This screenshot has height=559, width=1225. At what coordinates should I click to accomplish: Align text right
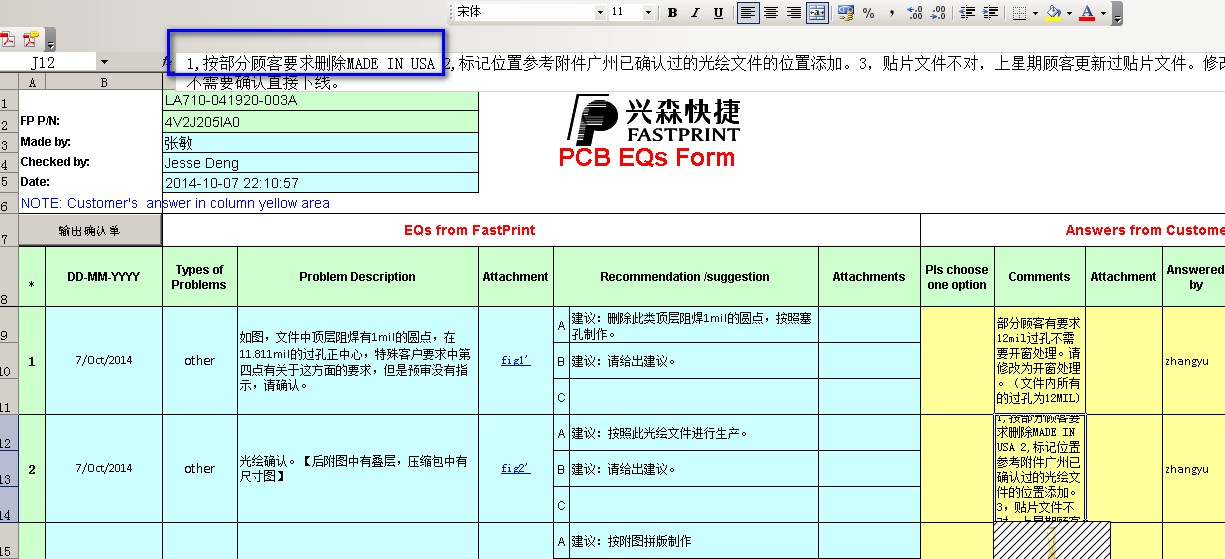[x=794, y=13]
